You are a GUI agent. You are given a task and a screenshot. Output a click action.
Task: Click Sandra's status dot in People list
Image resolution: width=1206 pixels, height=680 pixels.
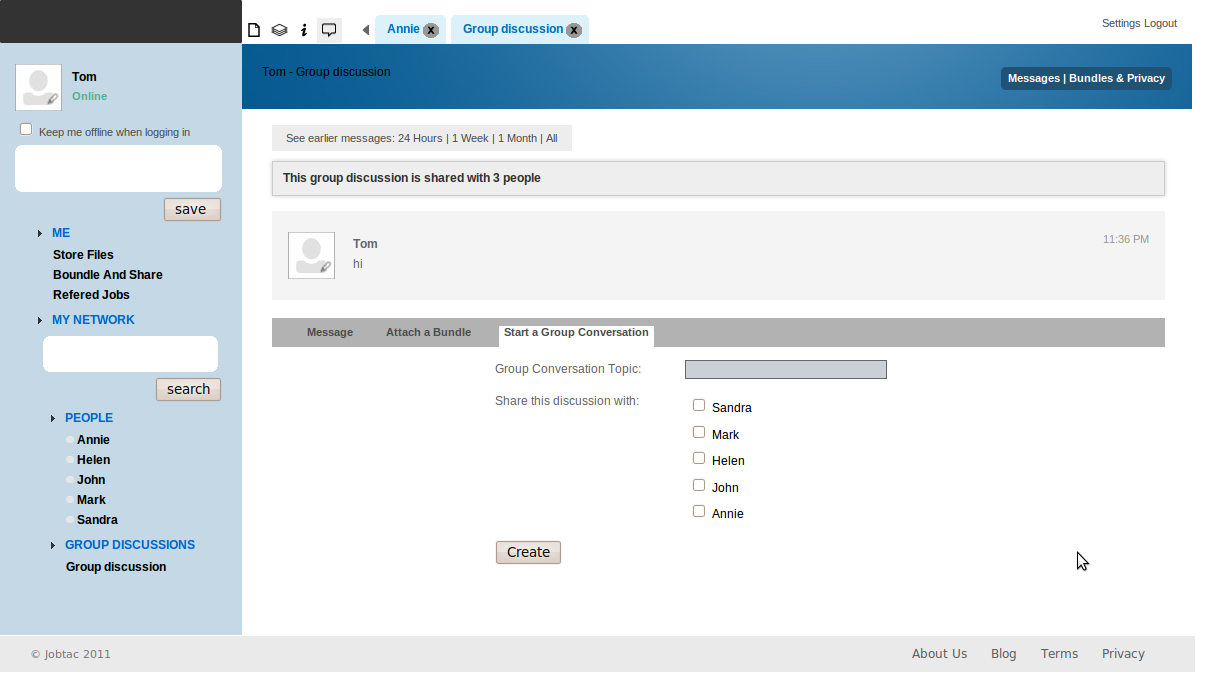pos(70,520)
